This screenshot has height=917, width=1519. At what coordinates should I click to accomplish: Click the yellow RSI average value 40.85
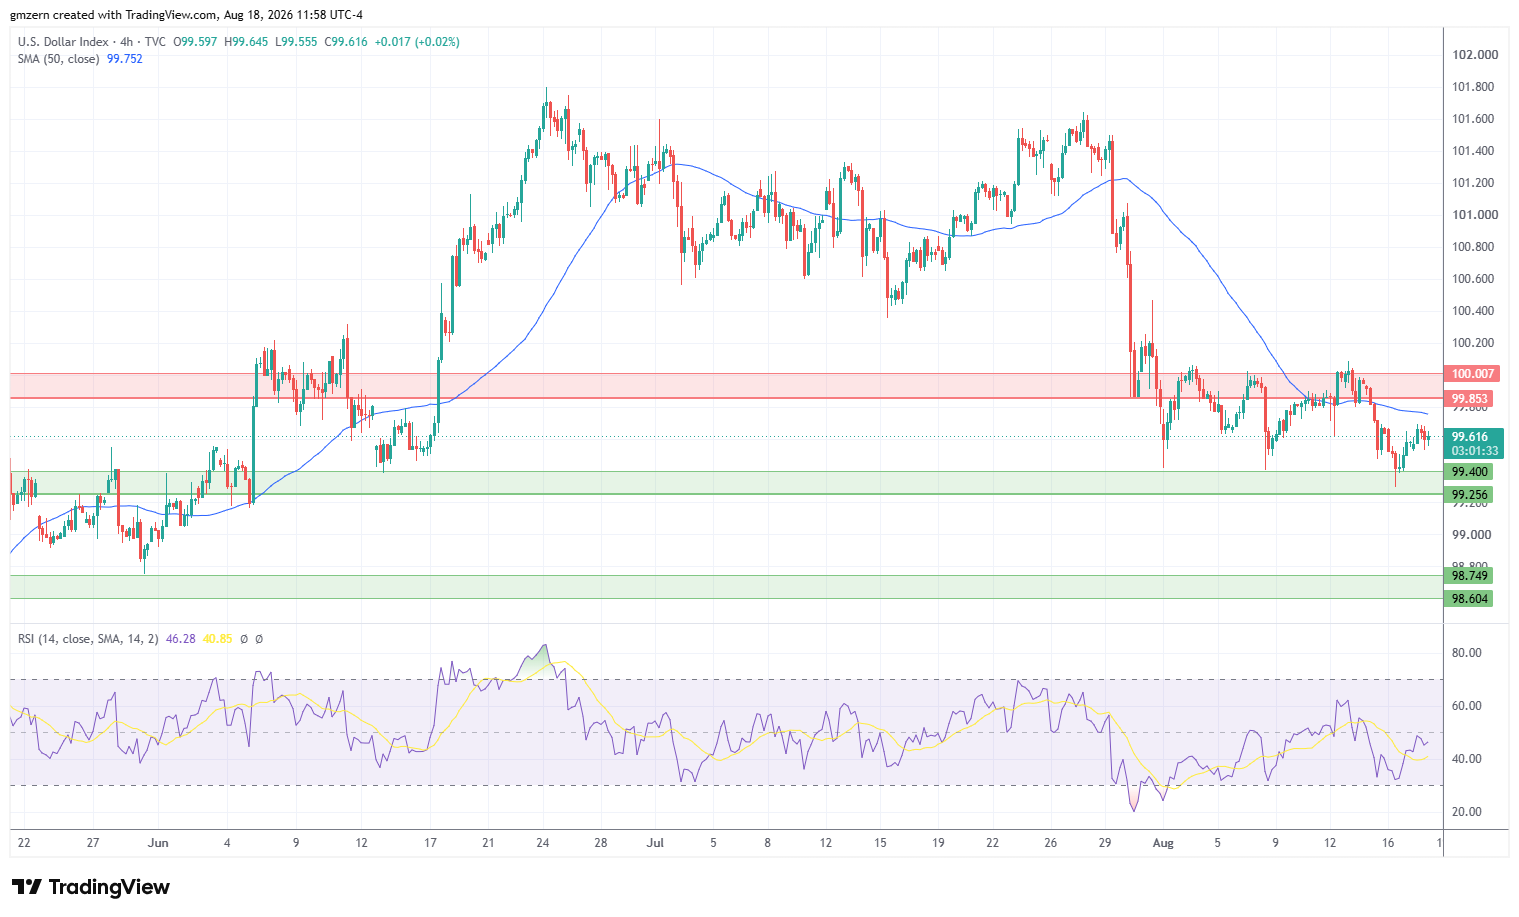[217, 638]
